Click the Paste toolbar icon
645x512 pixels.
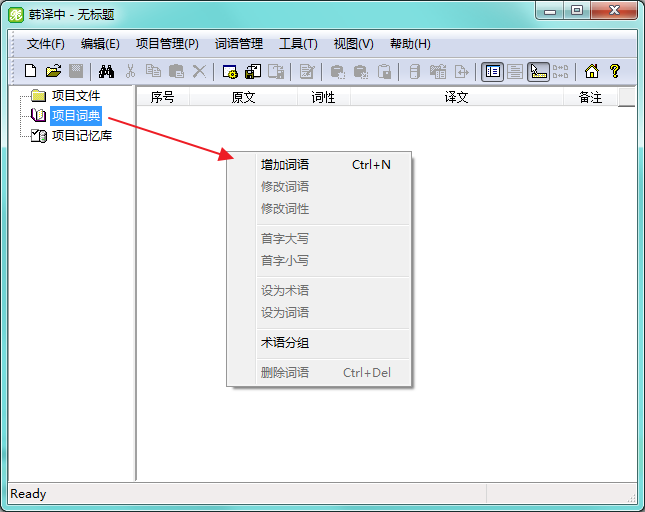click(176, 71)
